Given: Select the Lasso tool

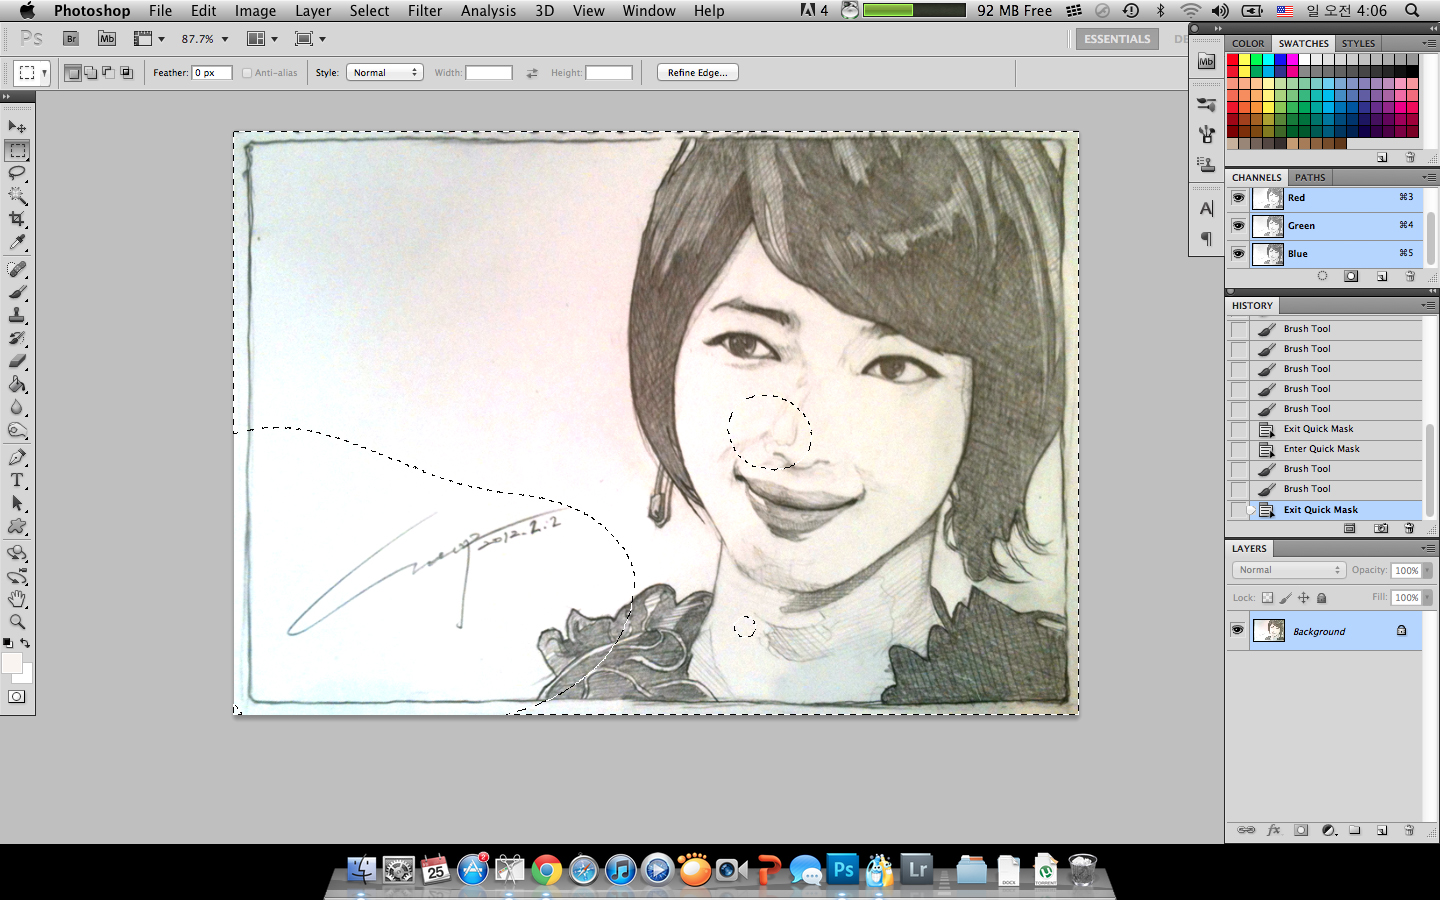Looking at the screenshot, I should tap(17, 173).
